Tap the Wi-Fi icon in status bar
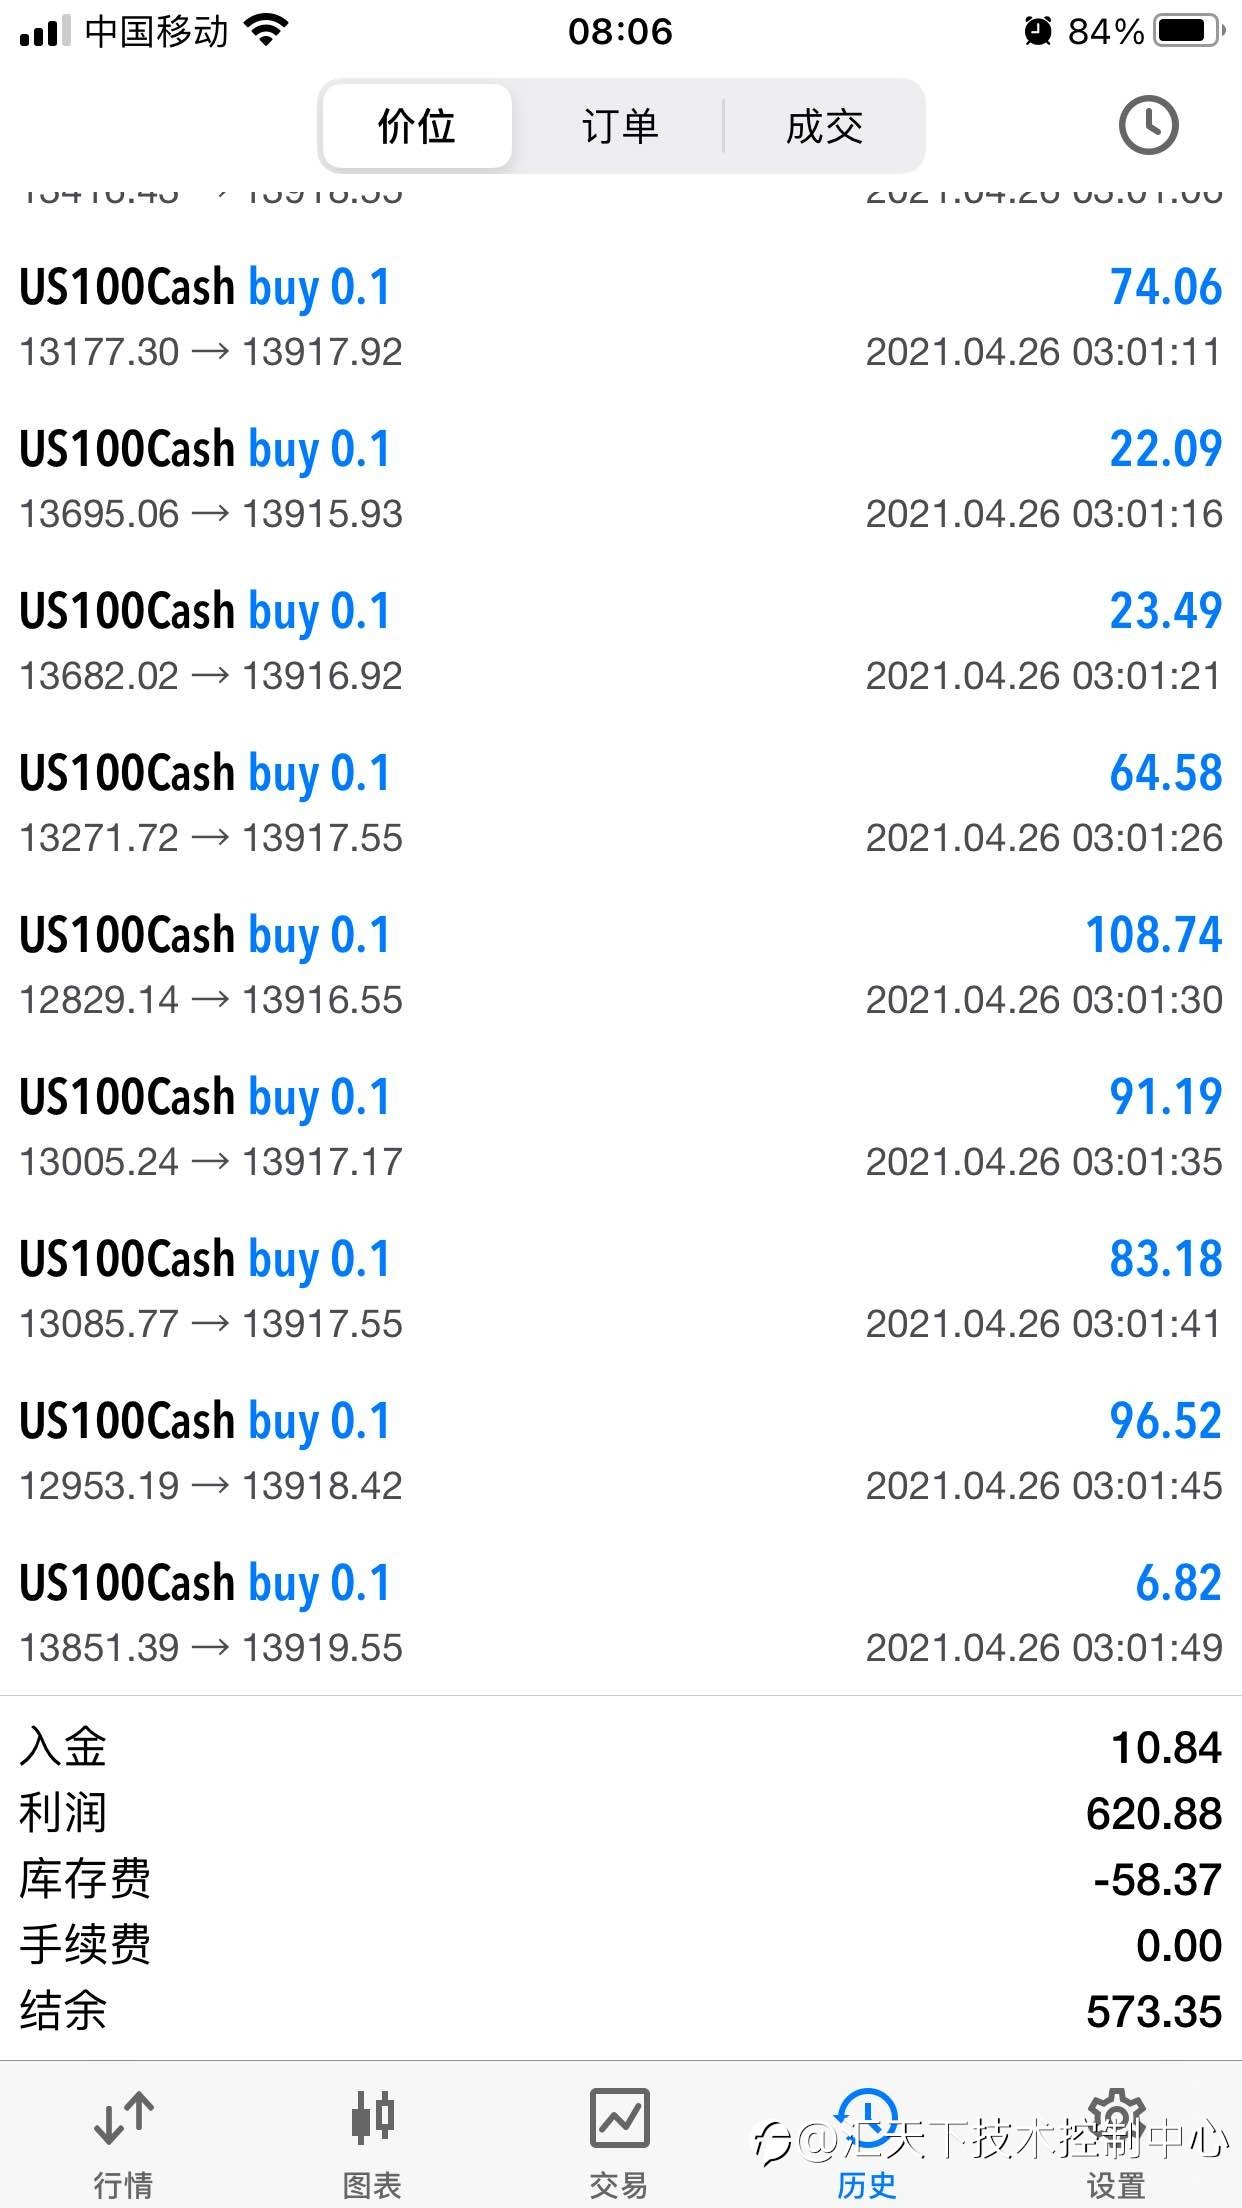This screenshot has height=2208, width=1242. (x=266, y=31)
